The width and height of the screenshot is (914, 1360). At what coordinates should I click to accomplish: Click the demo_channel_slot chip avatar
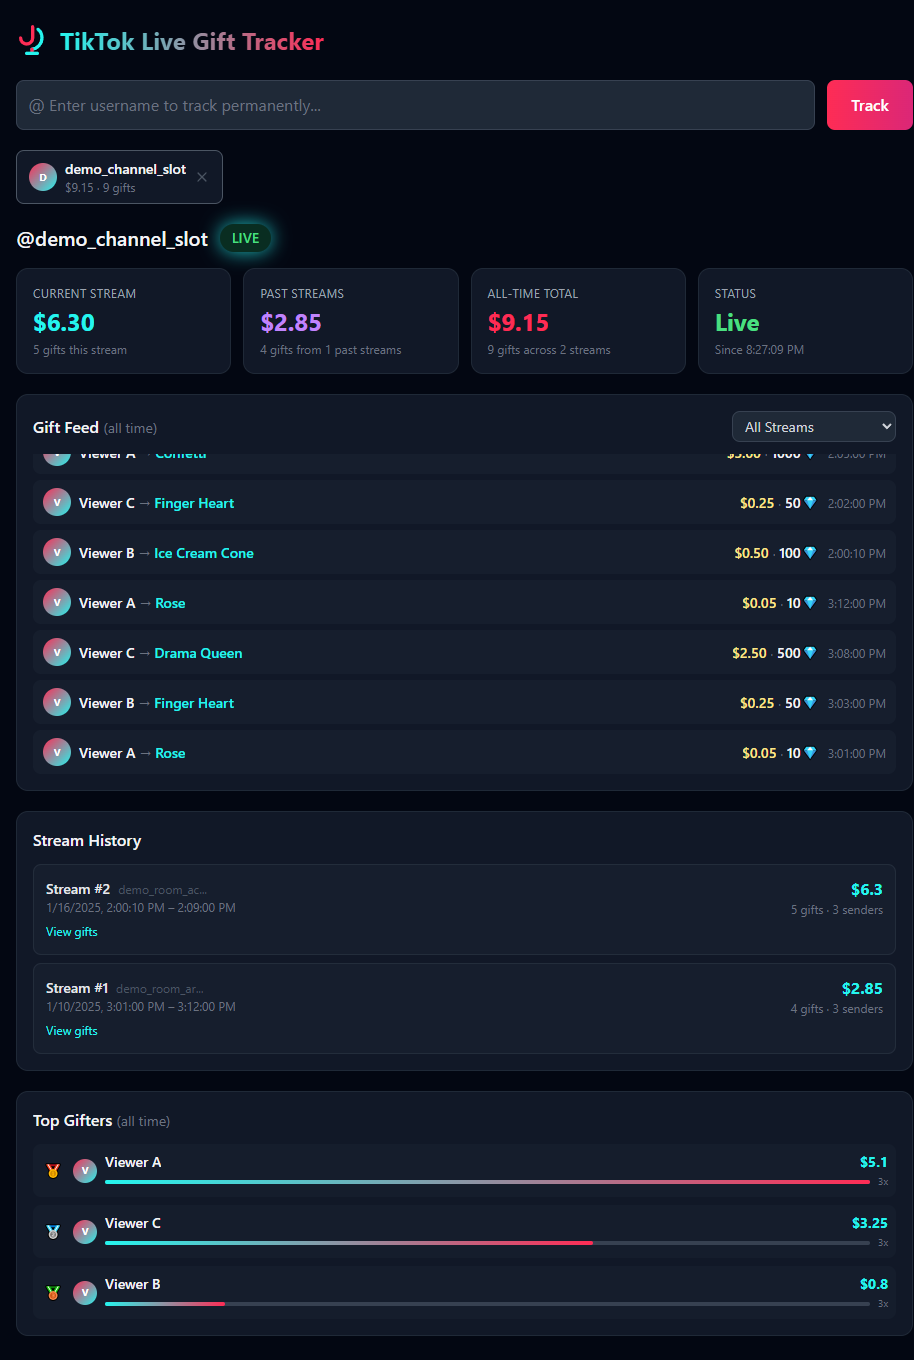pos(43,177)
